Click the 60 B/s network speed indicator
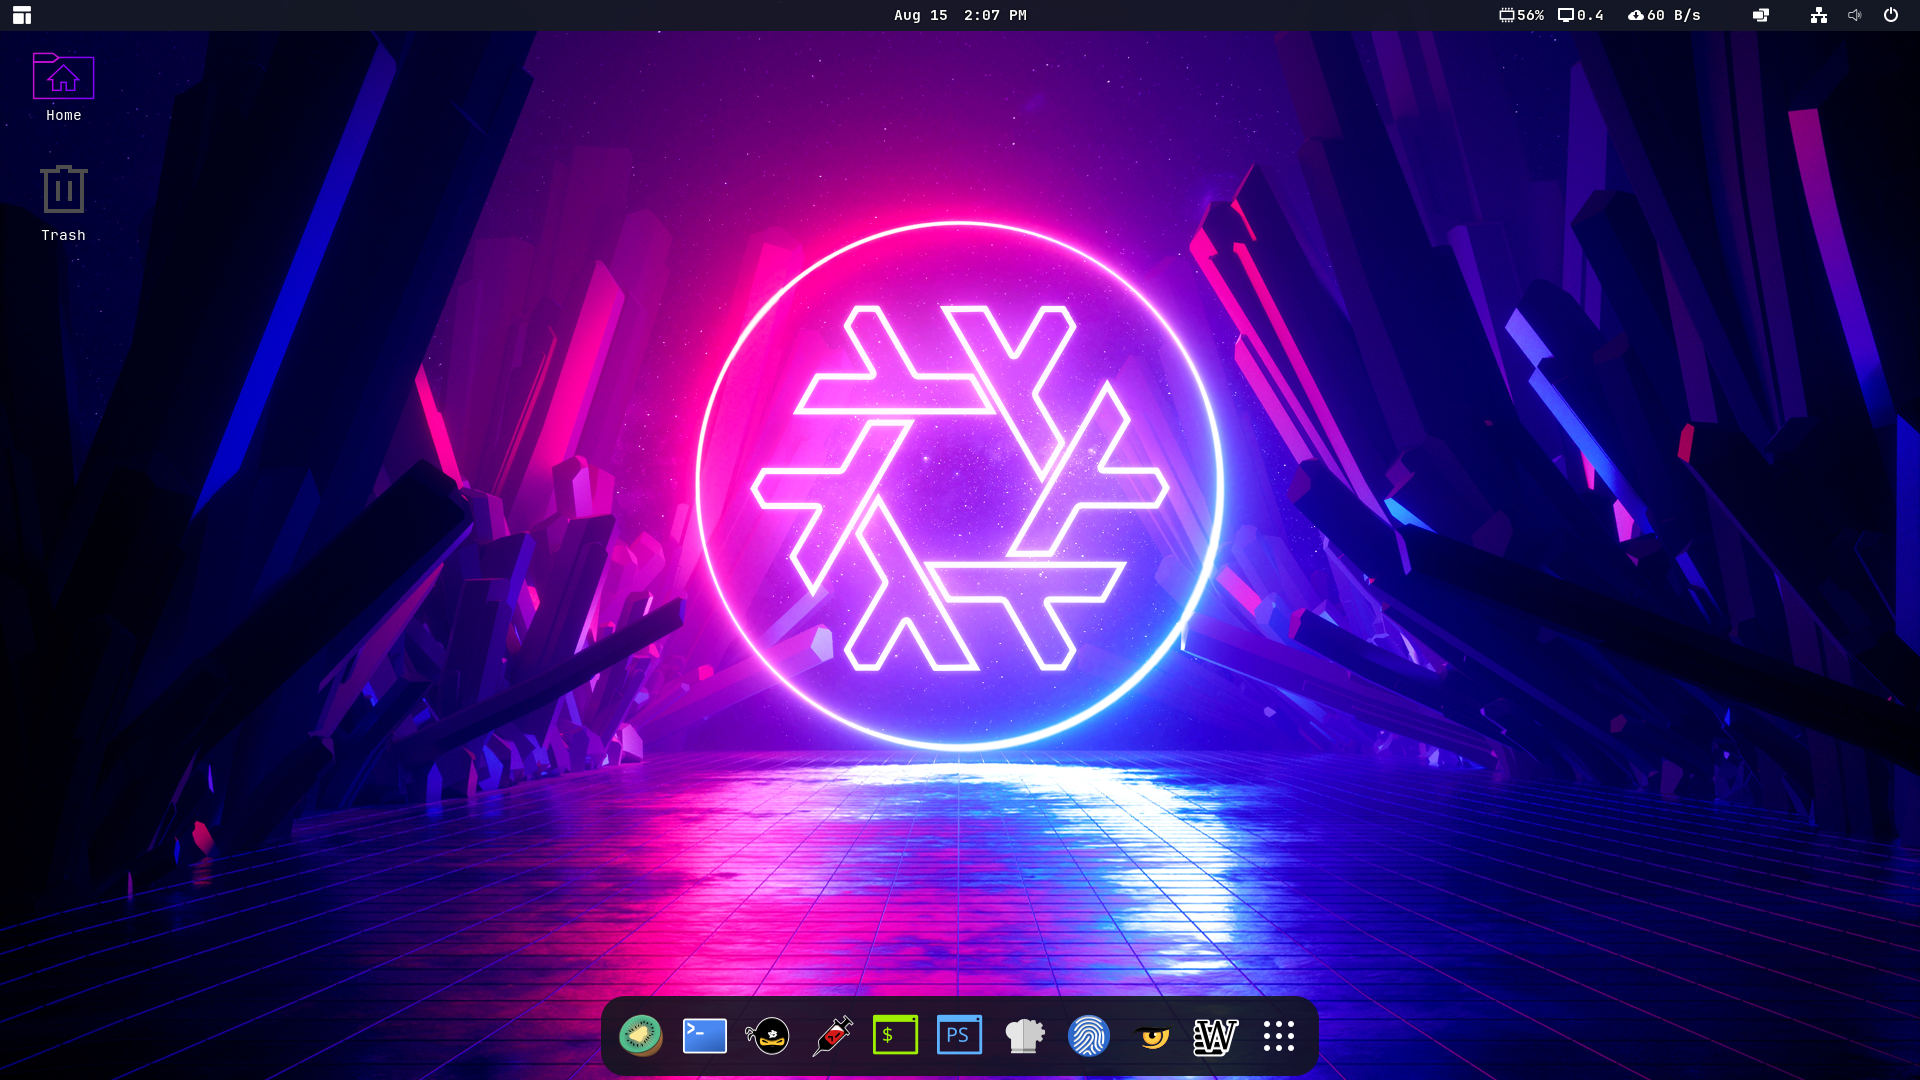 pyautogui.click(x=1663, y=15)
